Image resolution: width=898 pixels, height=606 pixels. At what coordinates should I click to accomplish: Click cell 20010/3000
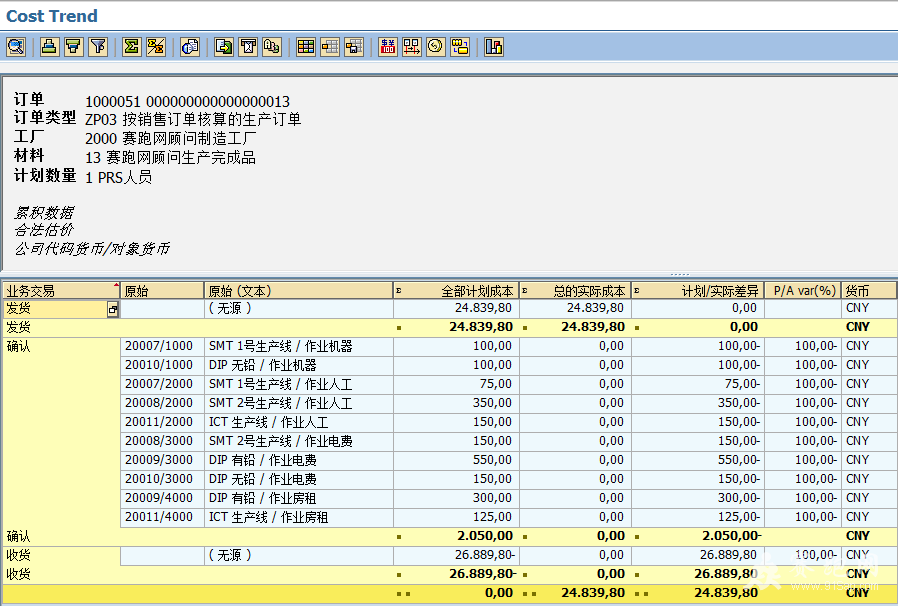(162, 478)
